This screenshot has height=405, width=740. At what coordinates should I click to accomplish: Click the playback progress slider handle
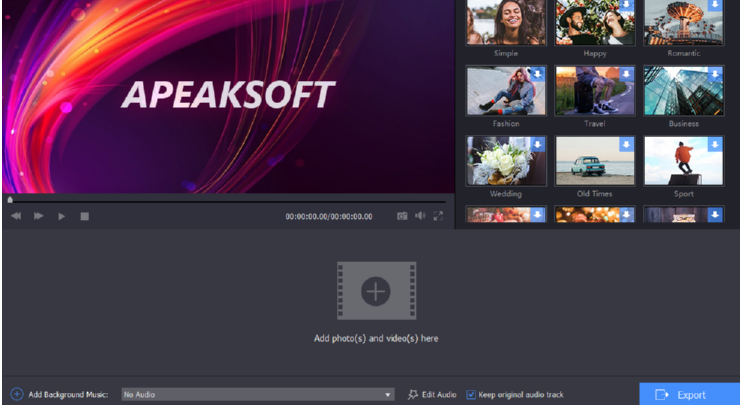[x=10, y=200]
